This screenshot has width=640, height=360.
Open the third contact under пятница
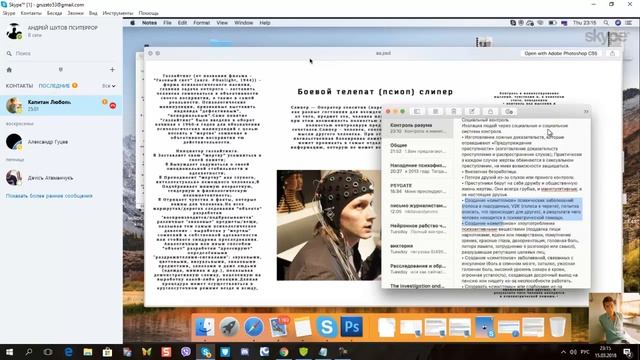[61, 178]
